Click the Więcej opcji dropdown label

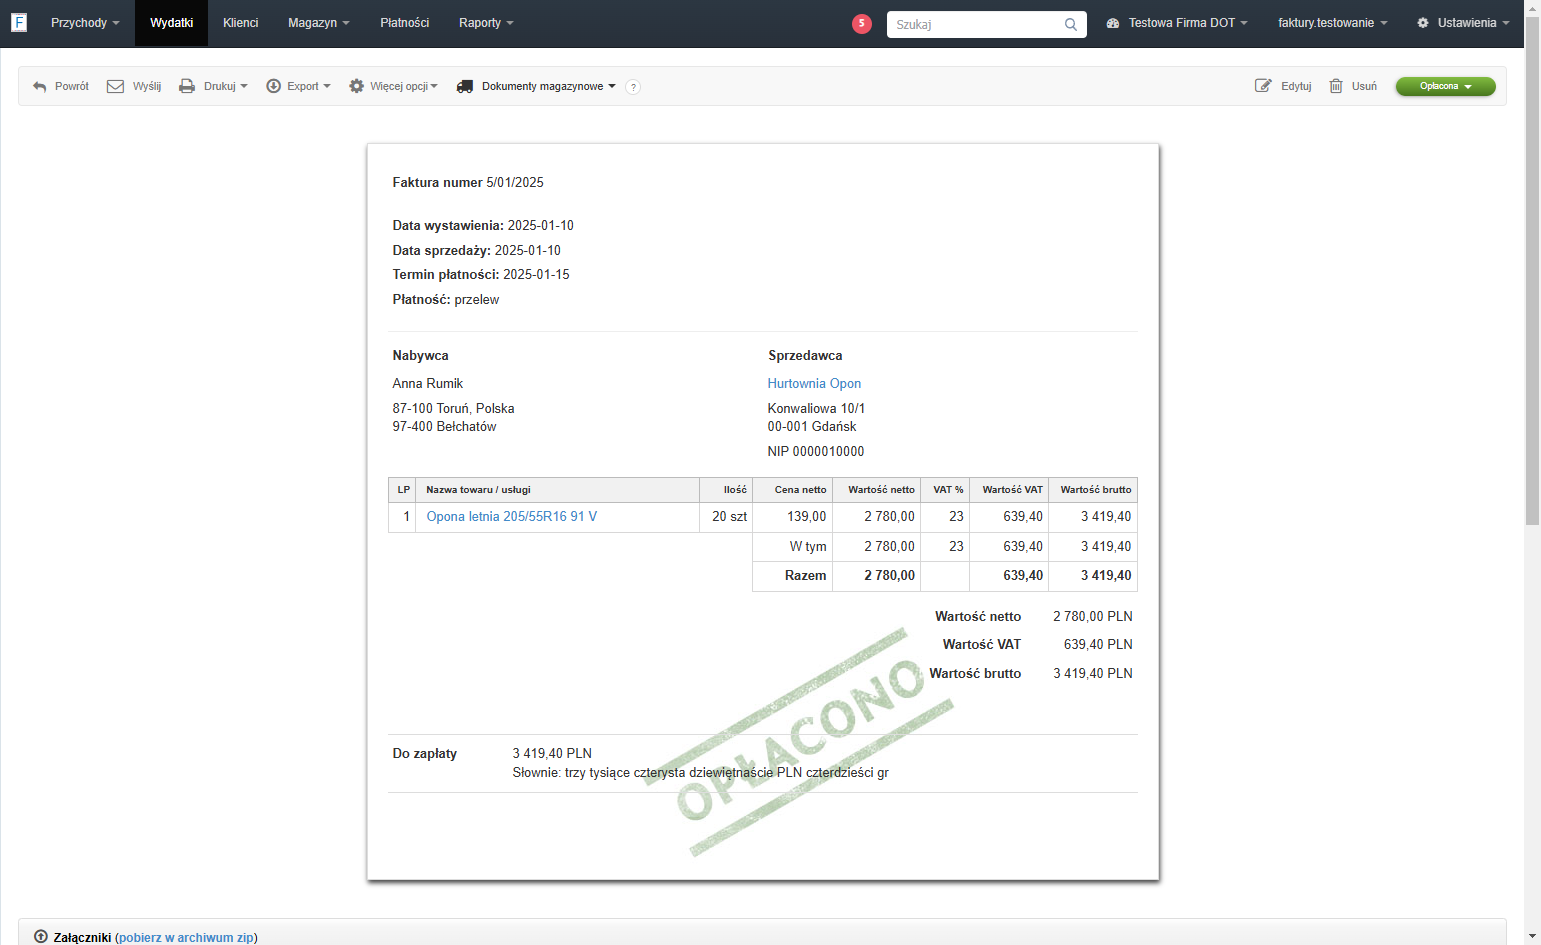pyautogui.click(x=404, y=87)
